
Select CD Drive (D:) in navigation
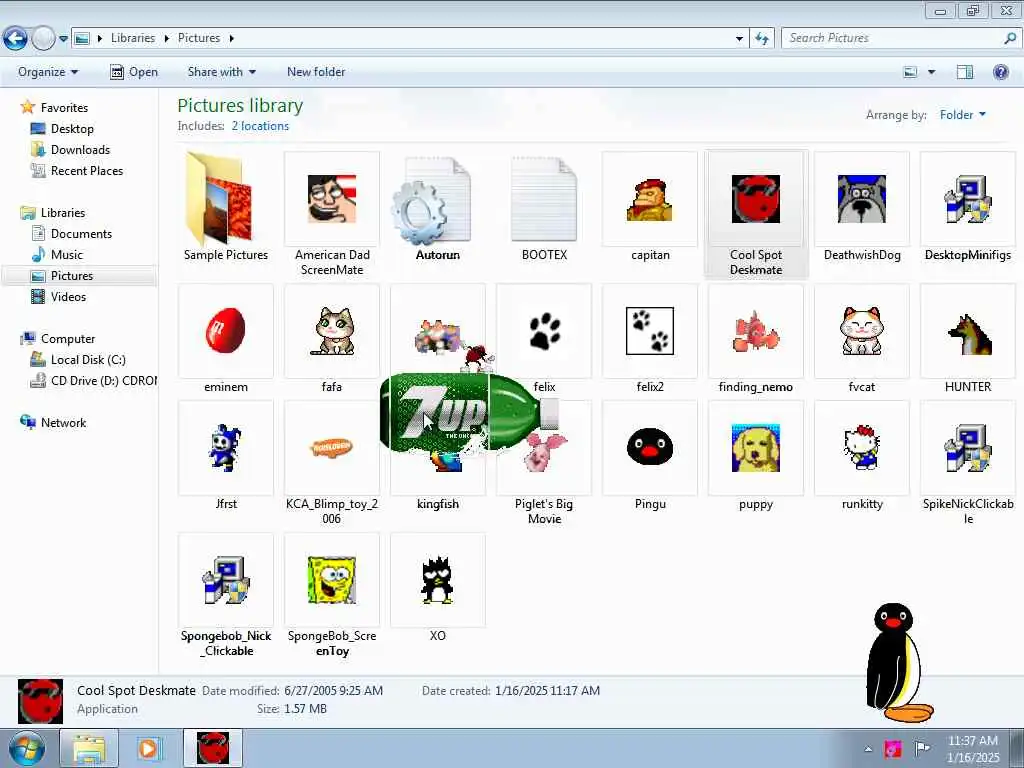tap(93, 380)
